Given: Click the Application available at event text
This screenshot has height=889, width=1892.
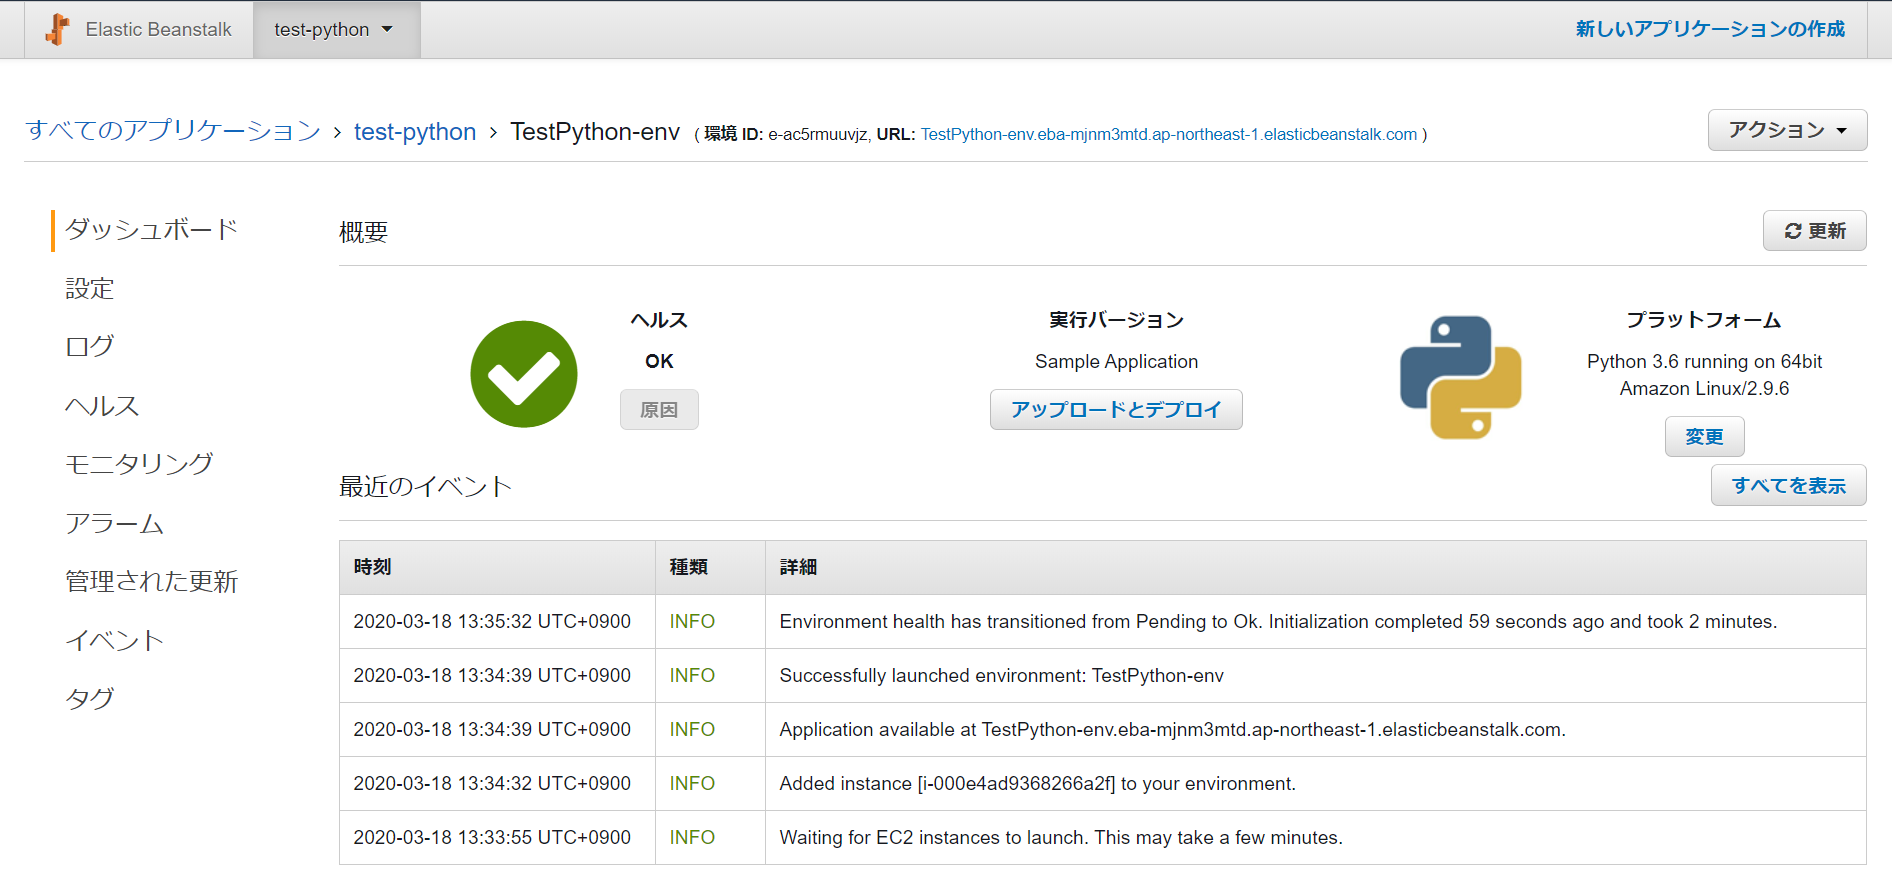Looking at the screenshot, I should coord(1172,730).
